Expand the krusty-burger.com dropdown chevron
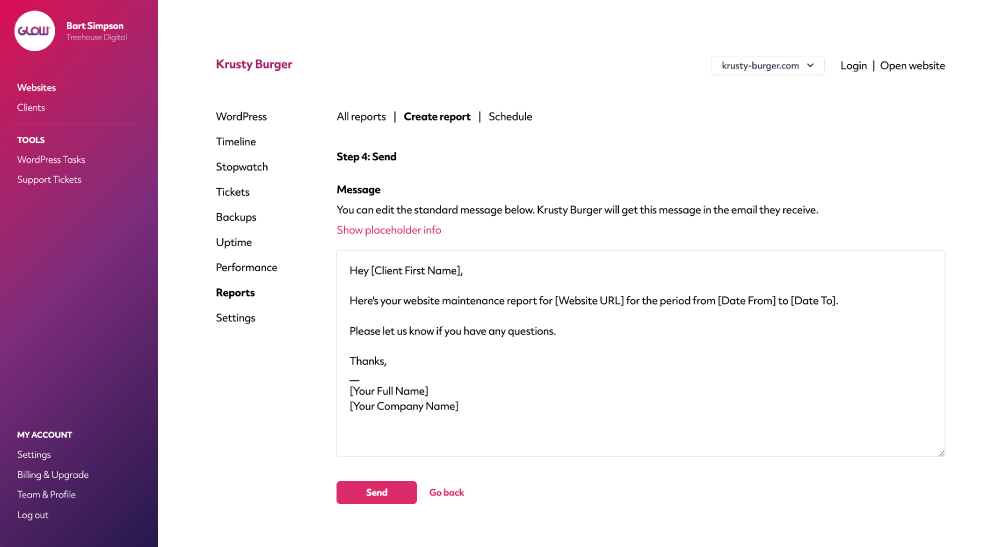Image resolution: width=1000 pixels, height=547 pixels. coord(810,65)
